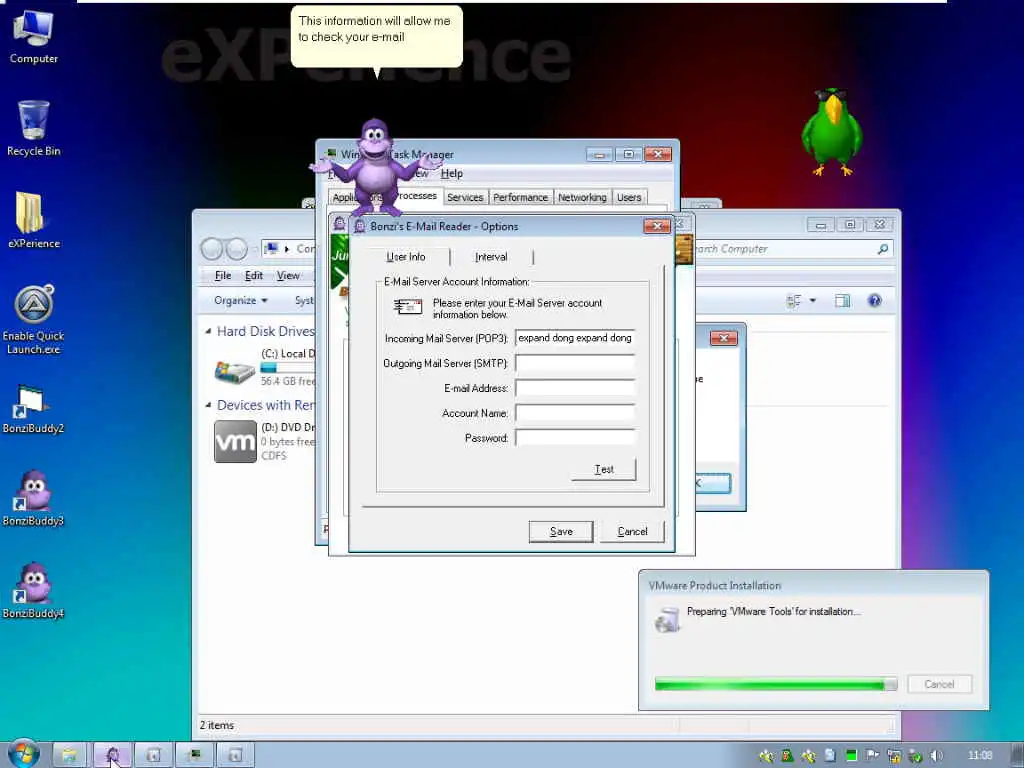Image resolution: width=1024 pixels, height=768 pixels.
Task: Click the Explorer forward navigation button
Action: [236, 249]
